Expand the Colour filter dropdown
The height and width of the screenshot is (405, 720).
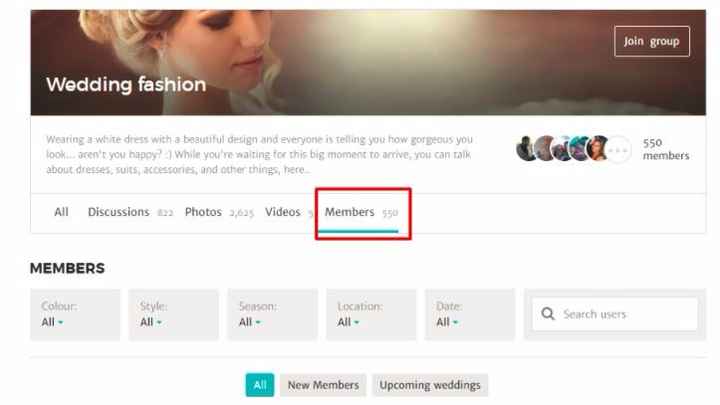pyautogui.click(x=75, y=314)
